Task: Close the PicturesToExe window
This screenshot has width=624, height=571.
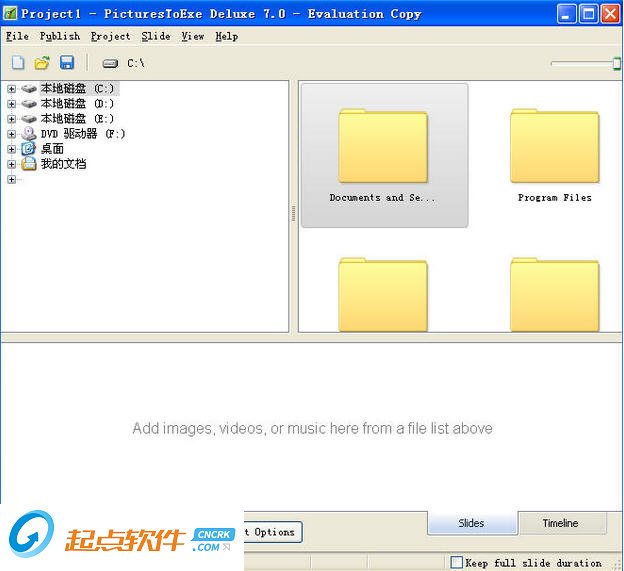Action: coord(610,14)
